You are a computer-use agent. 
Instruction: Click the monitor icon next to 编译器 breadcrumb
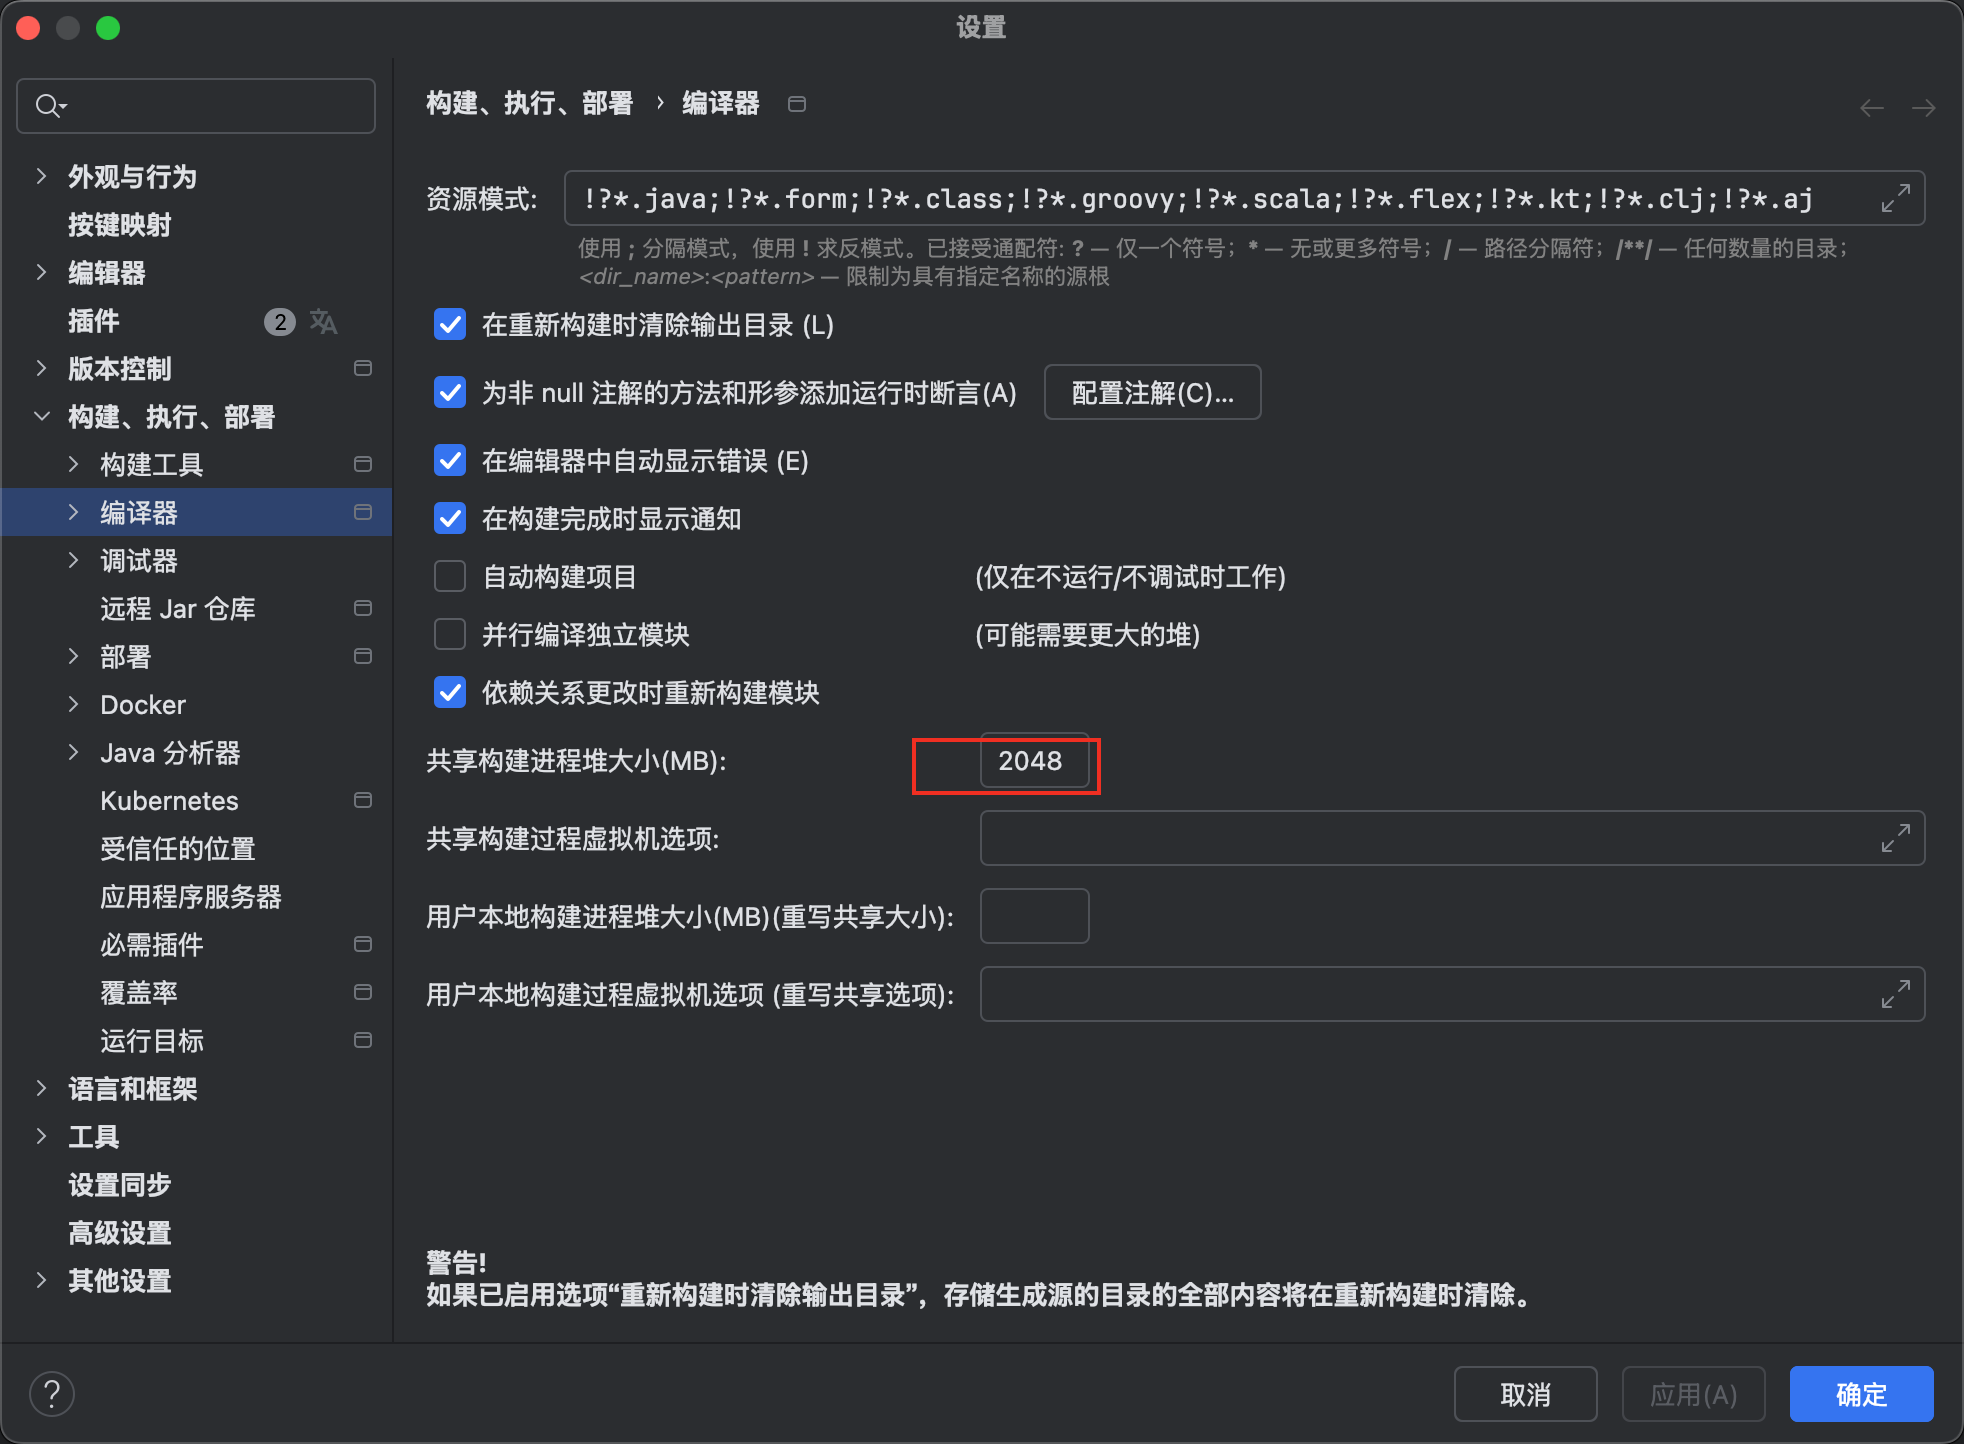pos(797,103)
